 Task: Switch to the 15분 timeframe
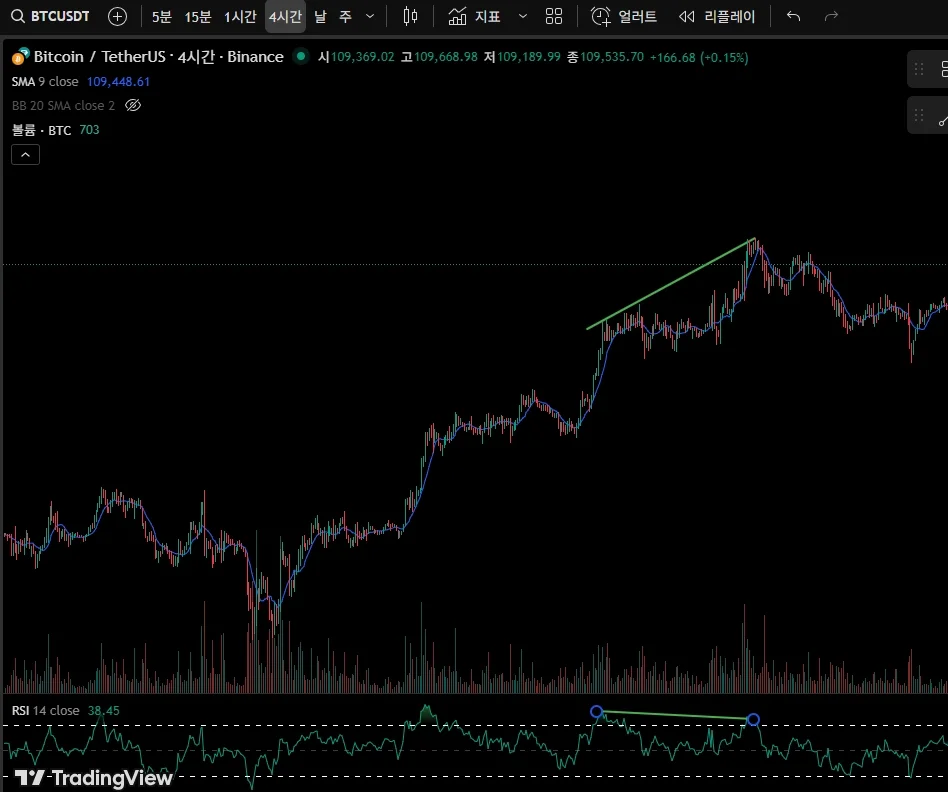coord(198,16)
